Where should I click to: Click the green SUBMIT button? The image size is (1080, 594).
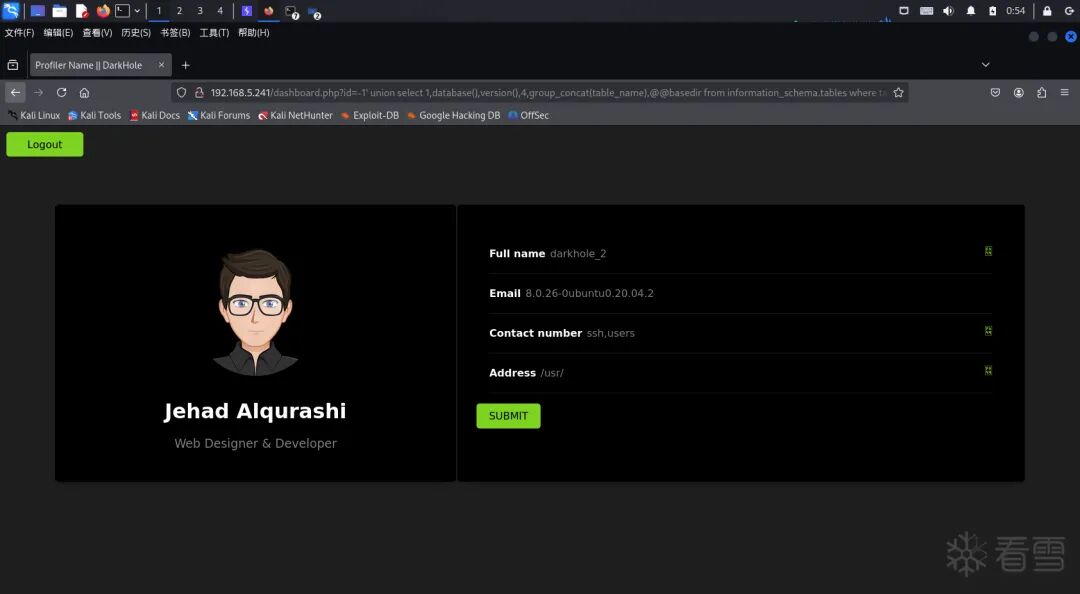508,416
